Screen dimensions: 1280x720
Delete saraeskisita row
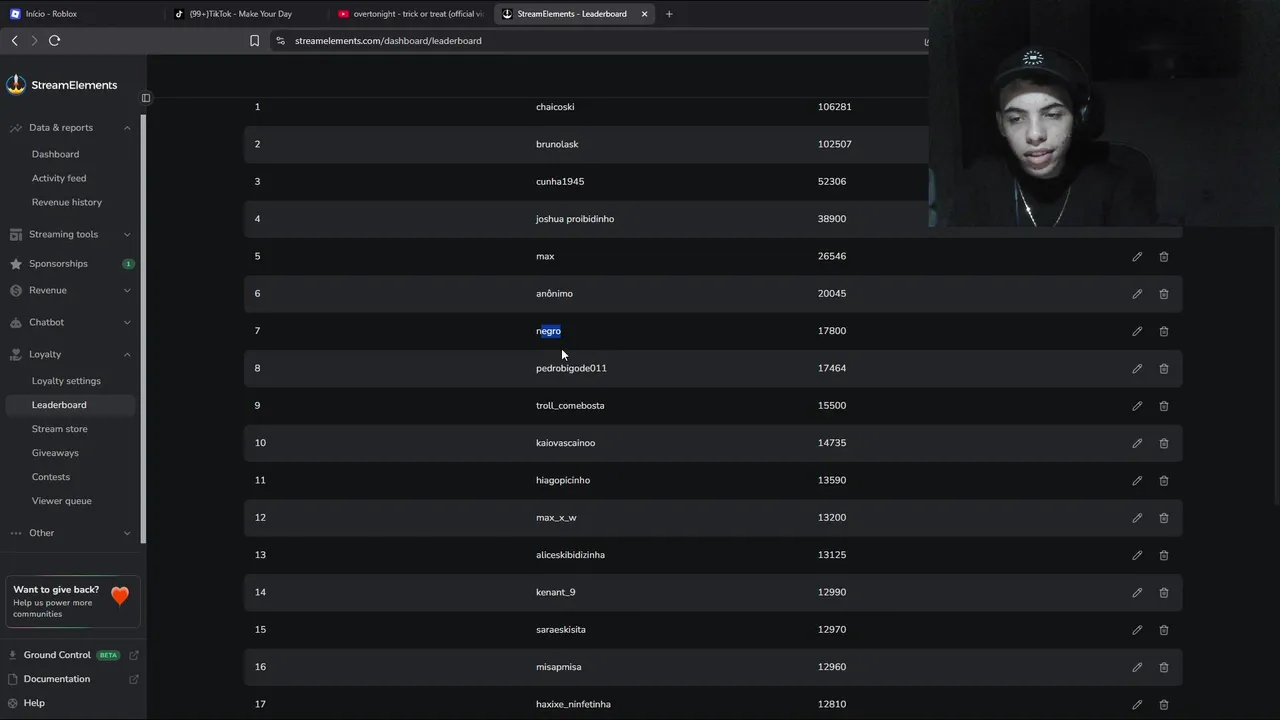point(1164,630)
